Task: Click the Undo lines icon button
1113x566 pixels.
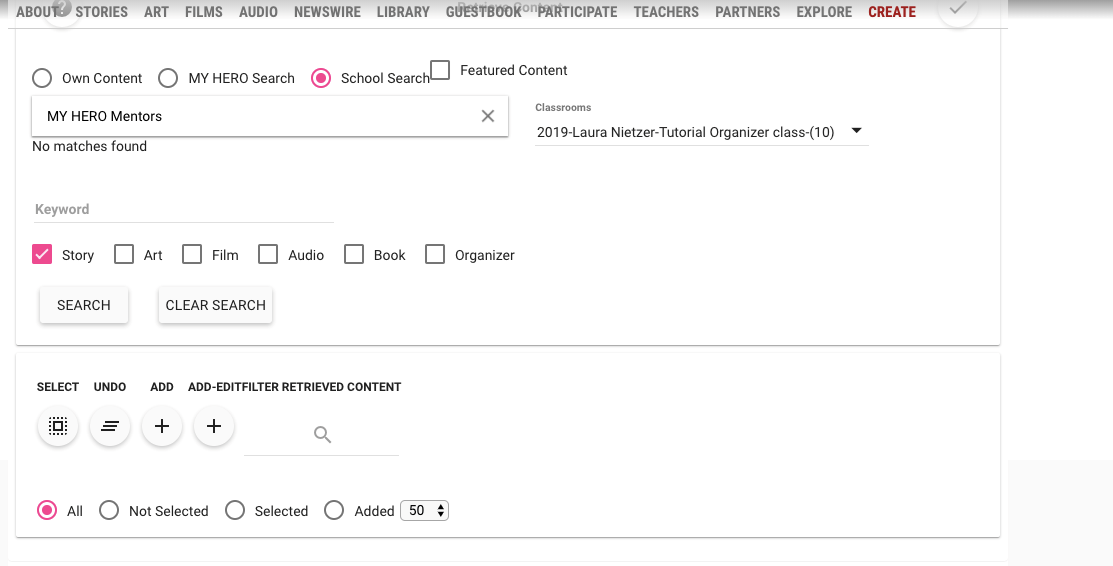Action: pyautogui.click(x=110, y=426)
